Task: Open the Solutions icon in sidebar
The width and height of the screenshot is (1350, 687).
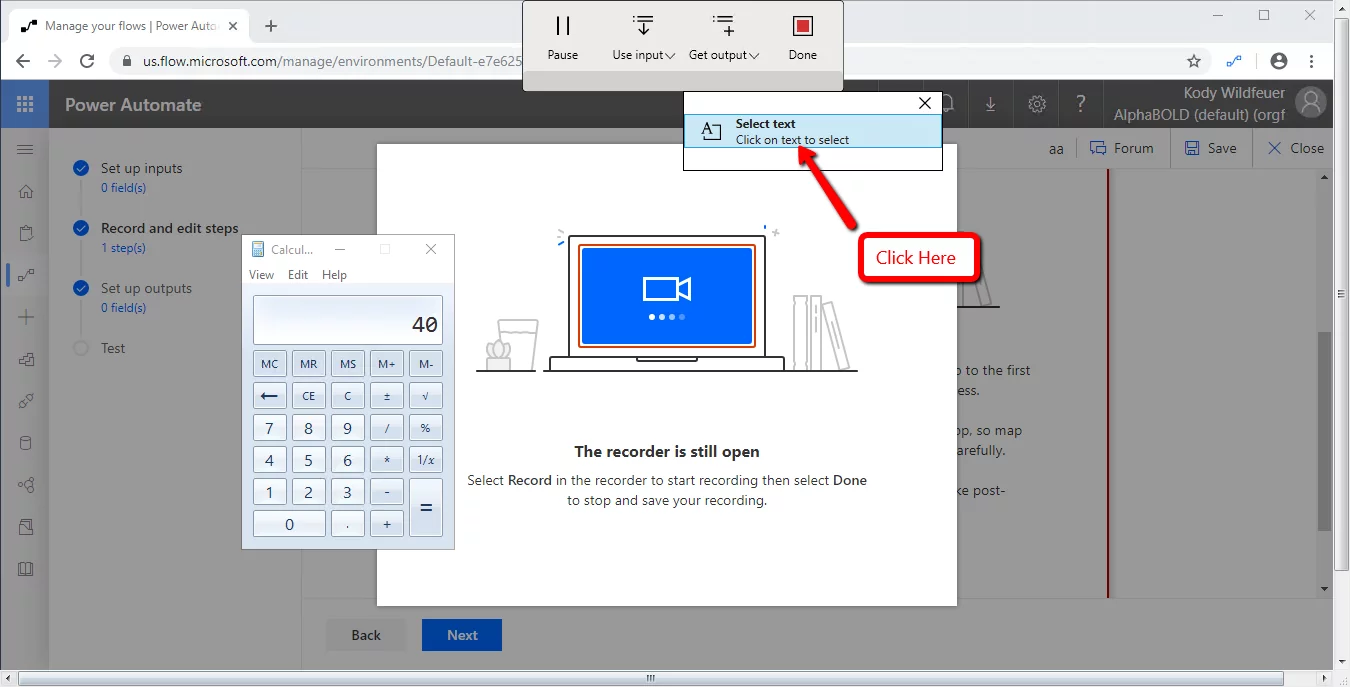Action: coord(26,527)
